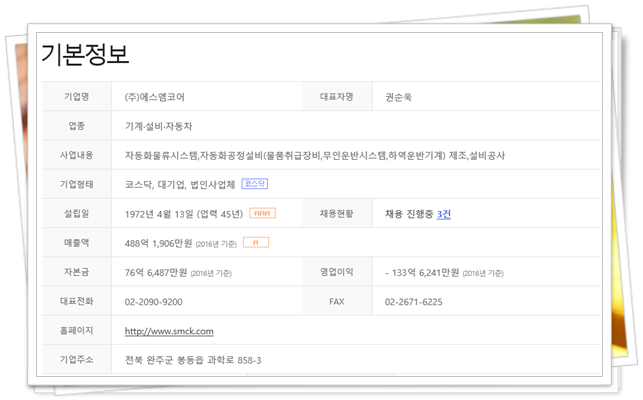Image resolution: width=643 pixels, height=400 pixels.
Task: Open the http://www.smck.com homepage link
Action: coord(169,331)
